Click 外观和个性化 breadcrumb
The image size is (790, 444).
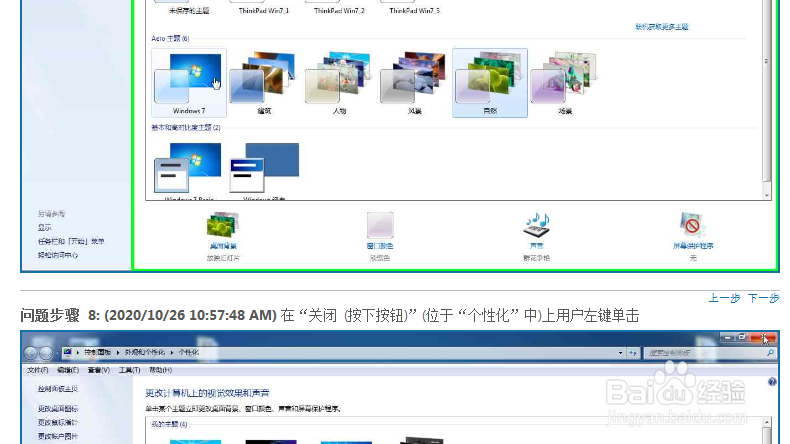[145, 352]
